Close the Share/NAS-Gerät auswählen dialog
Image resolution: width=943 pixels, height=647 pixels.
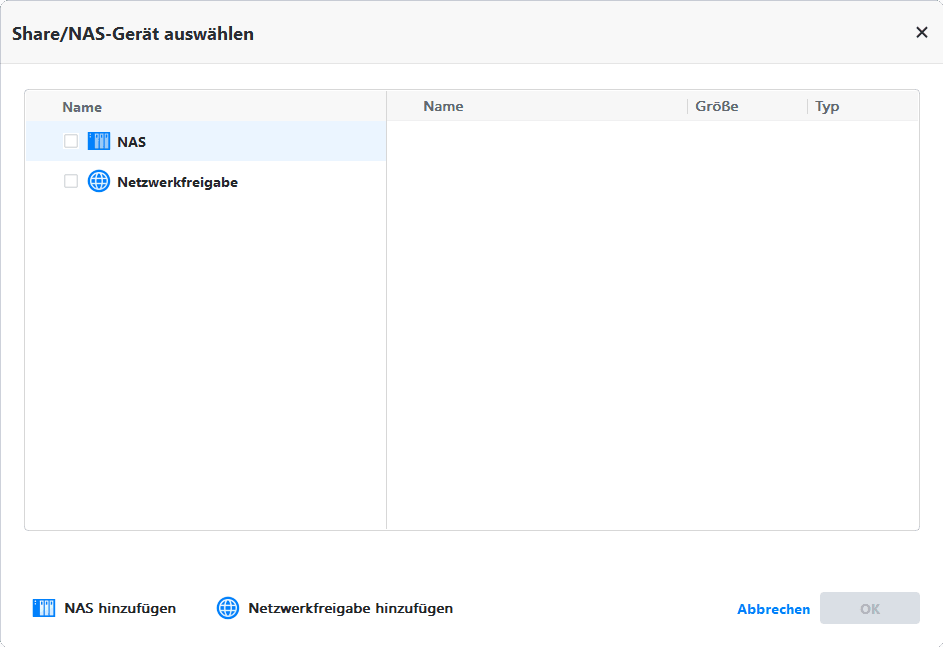tap(922, 32)
